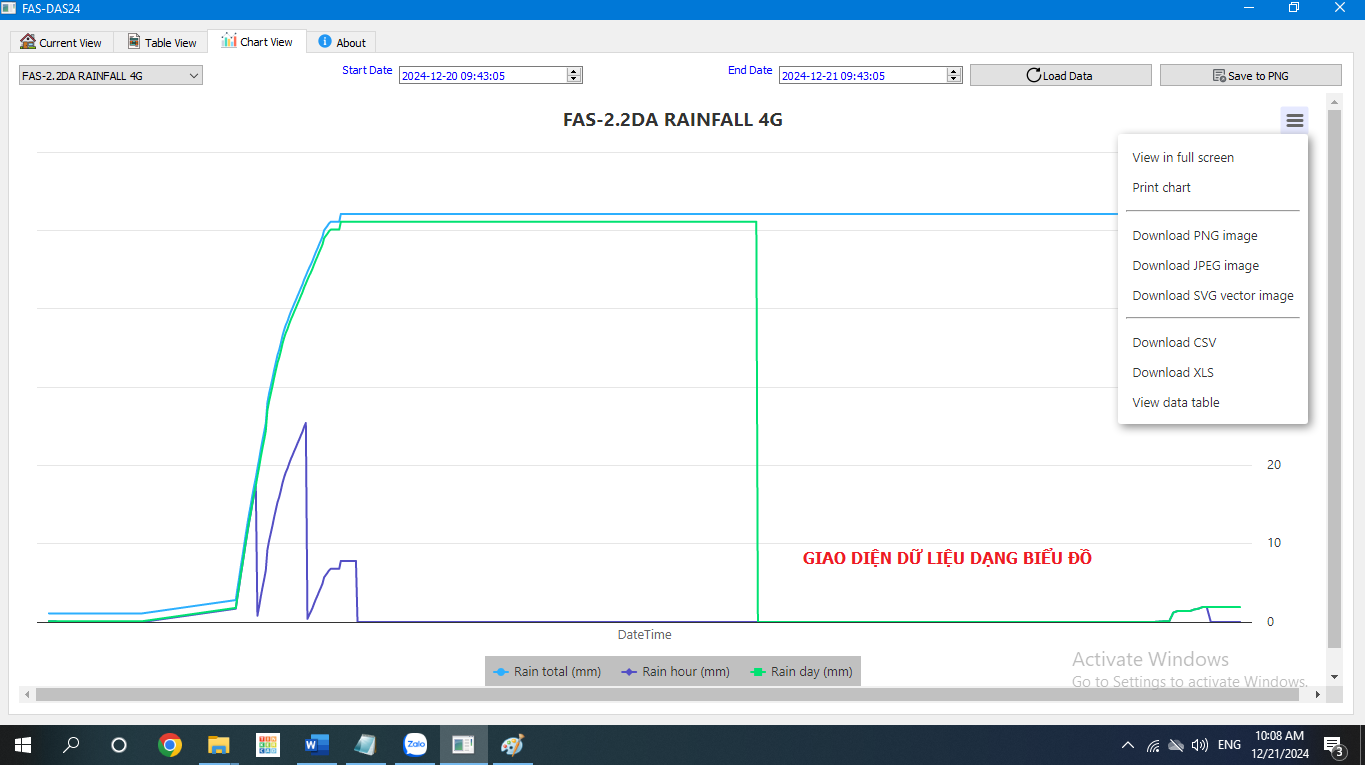Open Google Chrome from the taskbar

[x=170, y=745]
